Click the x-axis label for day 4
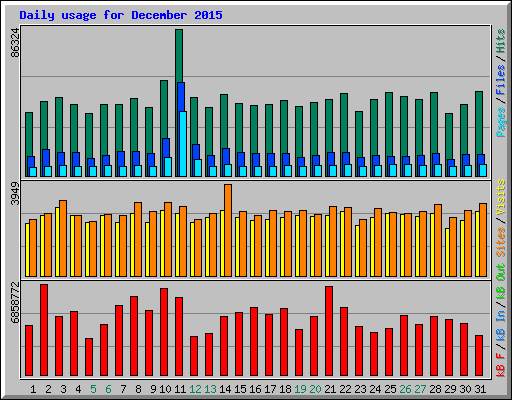 coord(78,389)
